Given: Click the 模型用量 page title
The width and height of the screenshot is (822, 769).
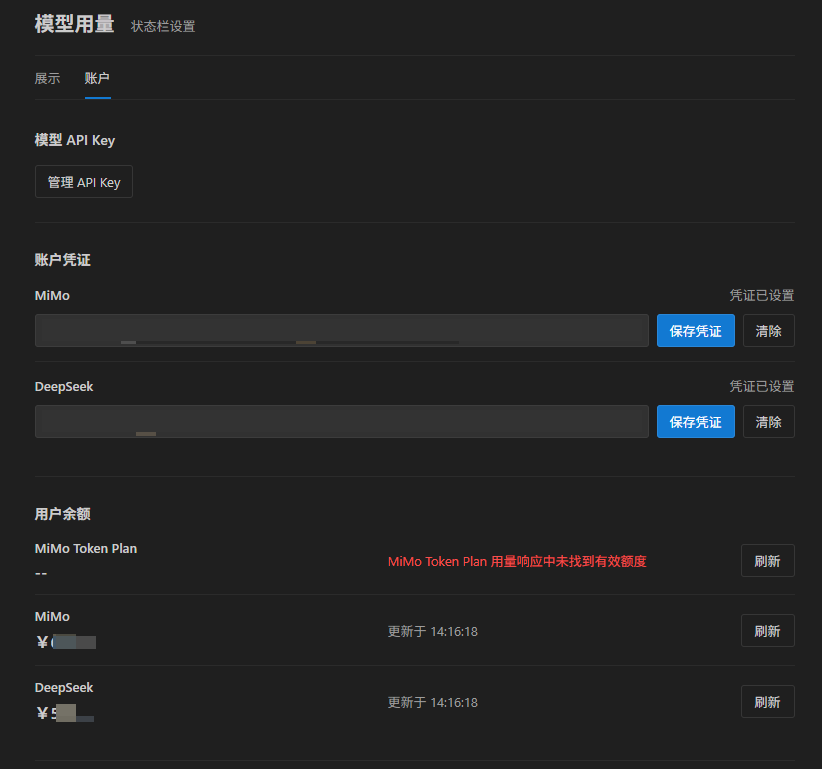Looking at the screenshot, I should pos(74,24).
